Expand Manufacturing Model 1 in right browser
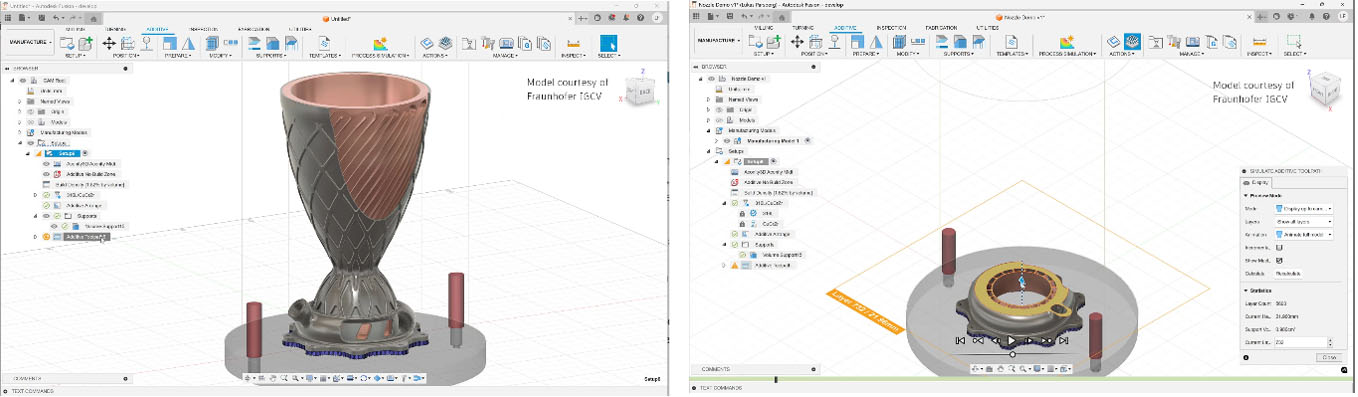 (x=716, y=141)
